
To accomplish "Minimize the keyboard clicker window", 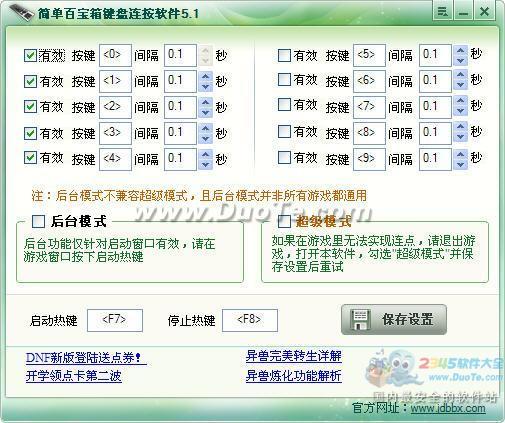I will pos(464,12).
